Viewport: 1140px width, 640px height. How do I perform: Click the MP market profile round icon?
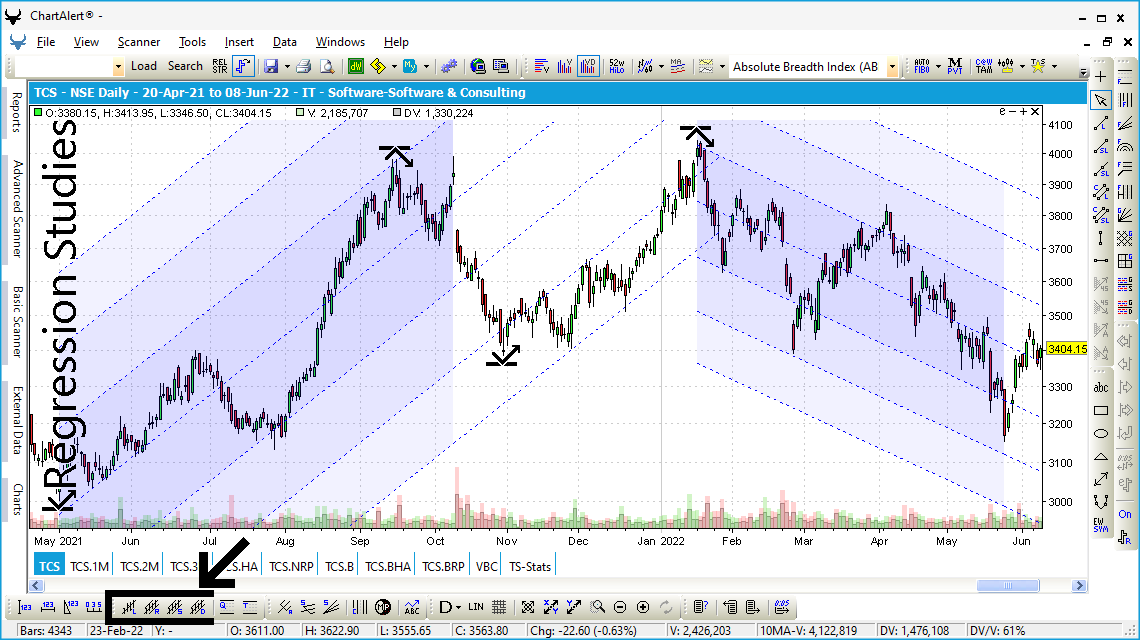click(383, 607)
